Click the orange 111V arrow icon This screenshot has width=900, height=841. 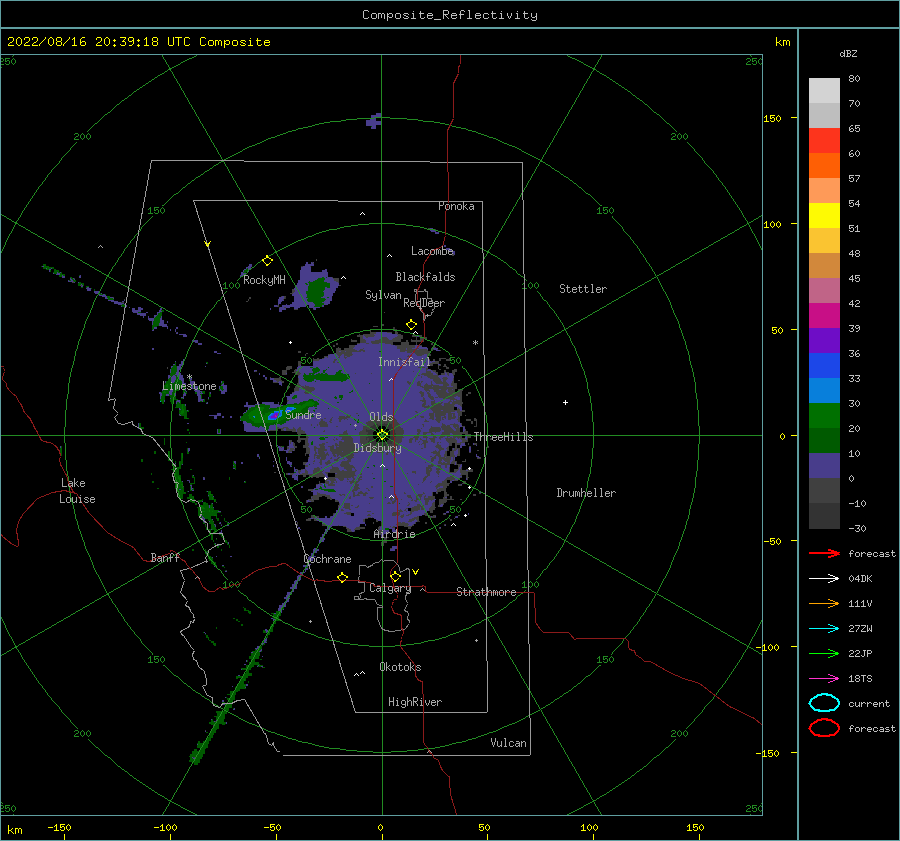(x=824, y=603)
